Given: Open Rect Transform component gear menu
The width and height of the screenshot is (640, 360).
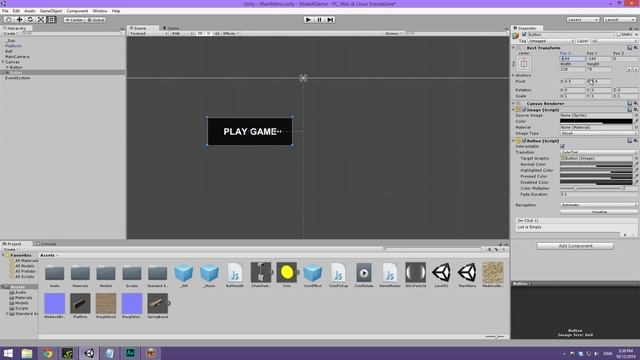Looking at the screenshot, I should (636, 48).
